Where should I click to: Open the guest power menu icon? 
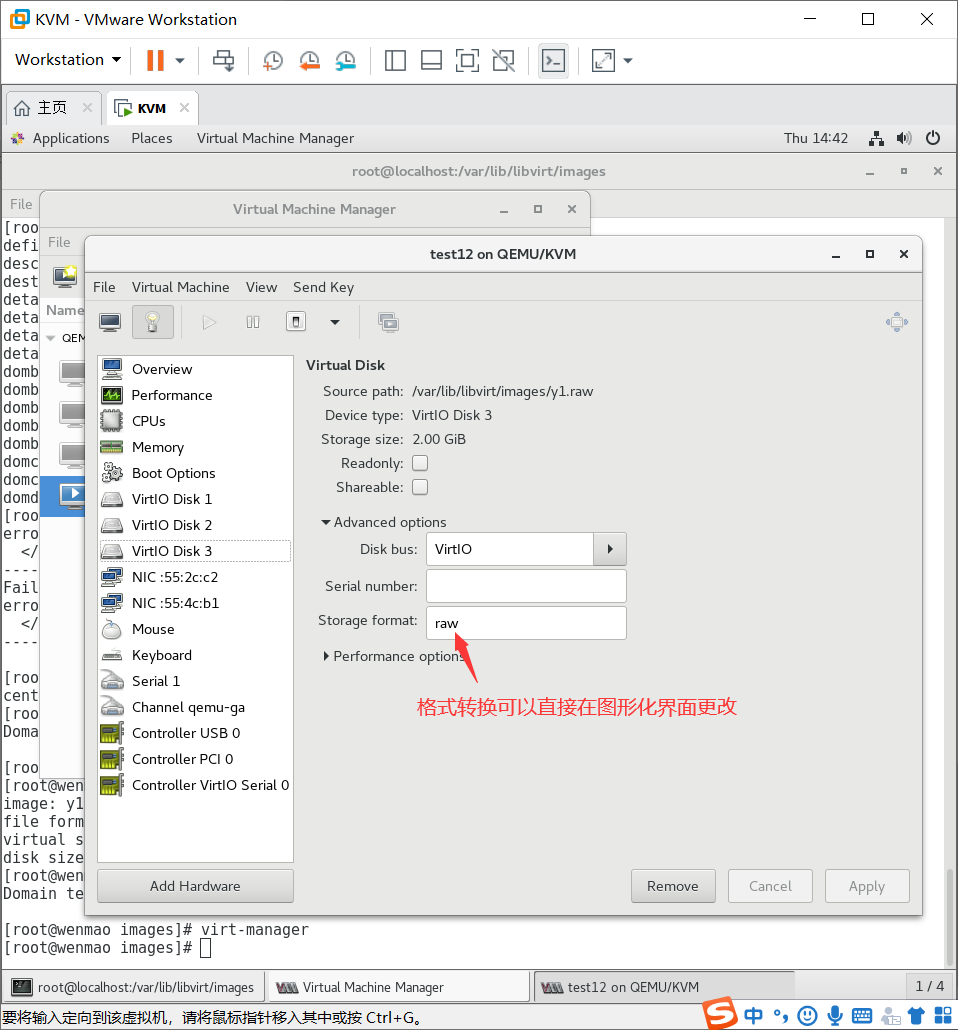click(x=933, y=138)
